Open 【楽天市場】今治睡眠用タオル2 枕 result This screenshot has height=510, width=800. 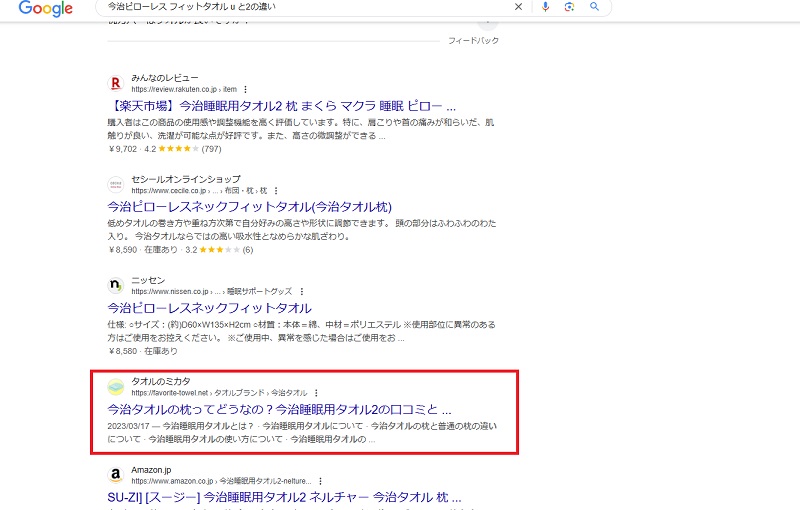point(282,106)
